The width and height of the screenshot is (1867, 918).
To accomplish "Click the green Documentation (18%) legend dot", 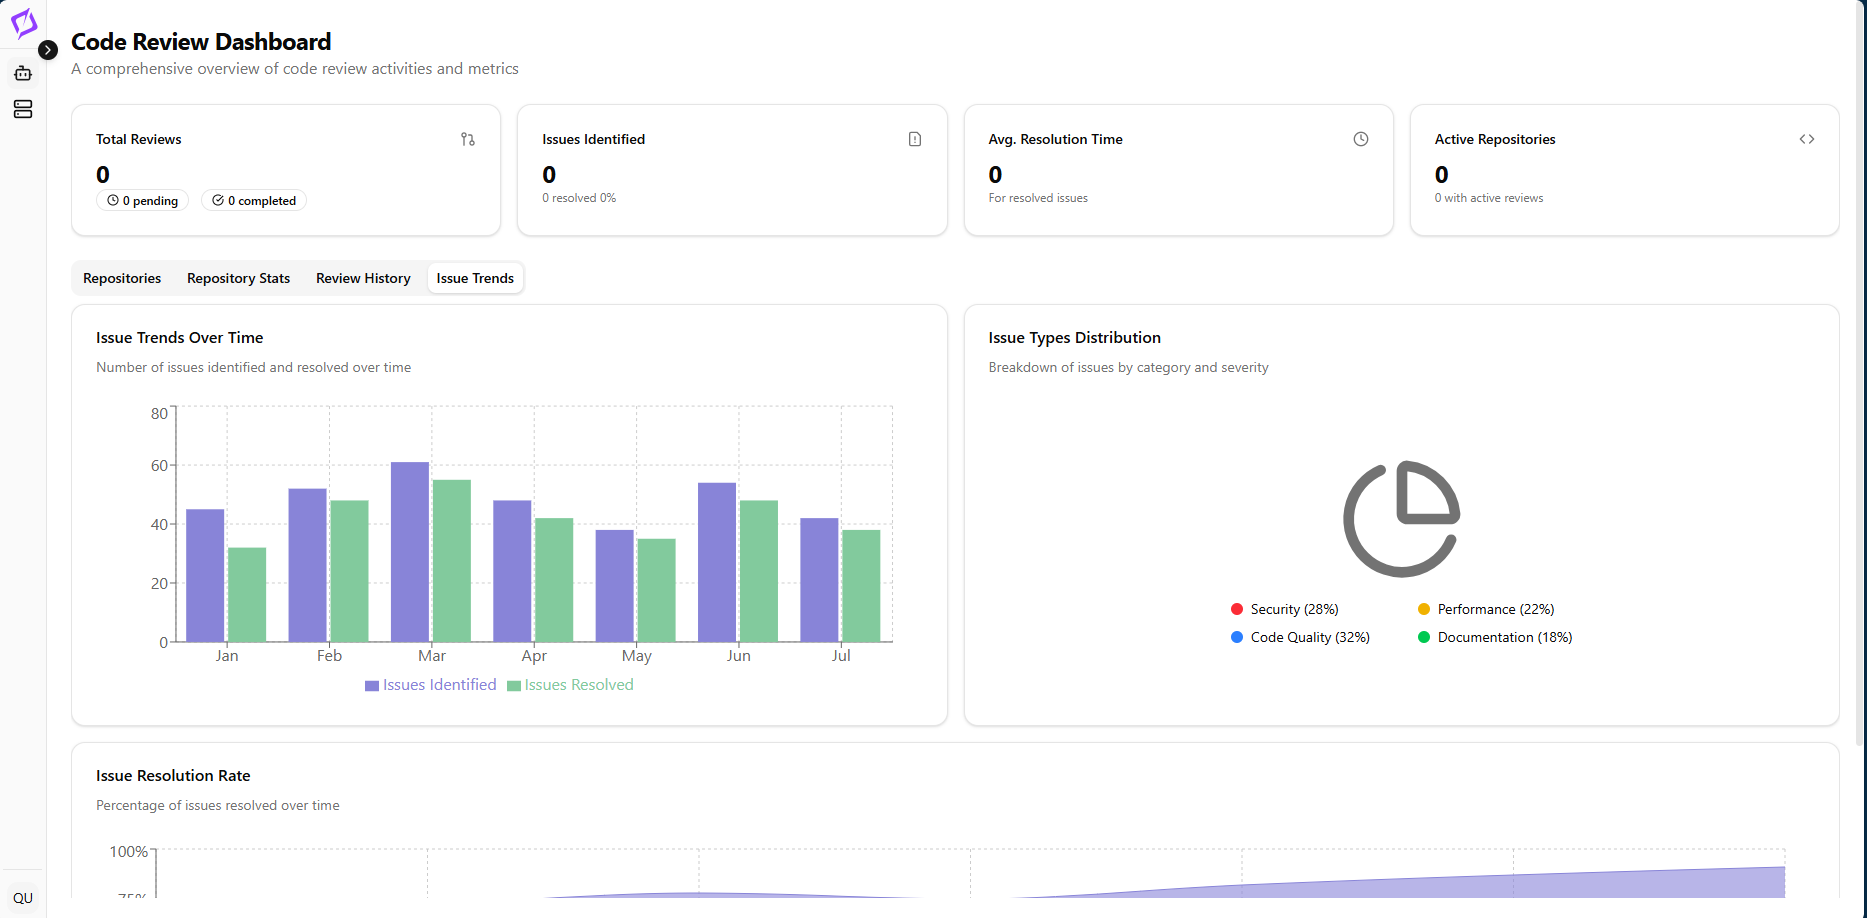I will pos(1424,637).
